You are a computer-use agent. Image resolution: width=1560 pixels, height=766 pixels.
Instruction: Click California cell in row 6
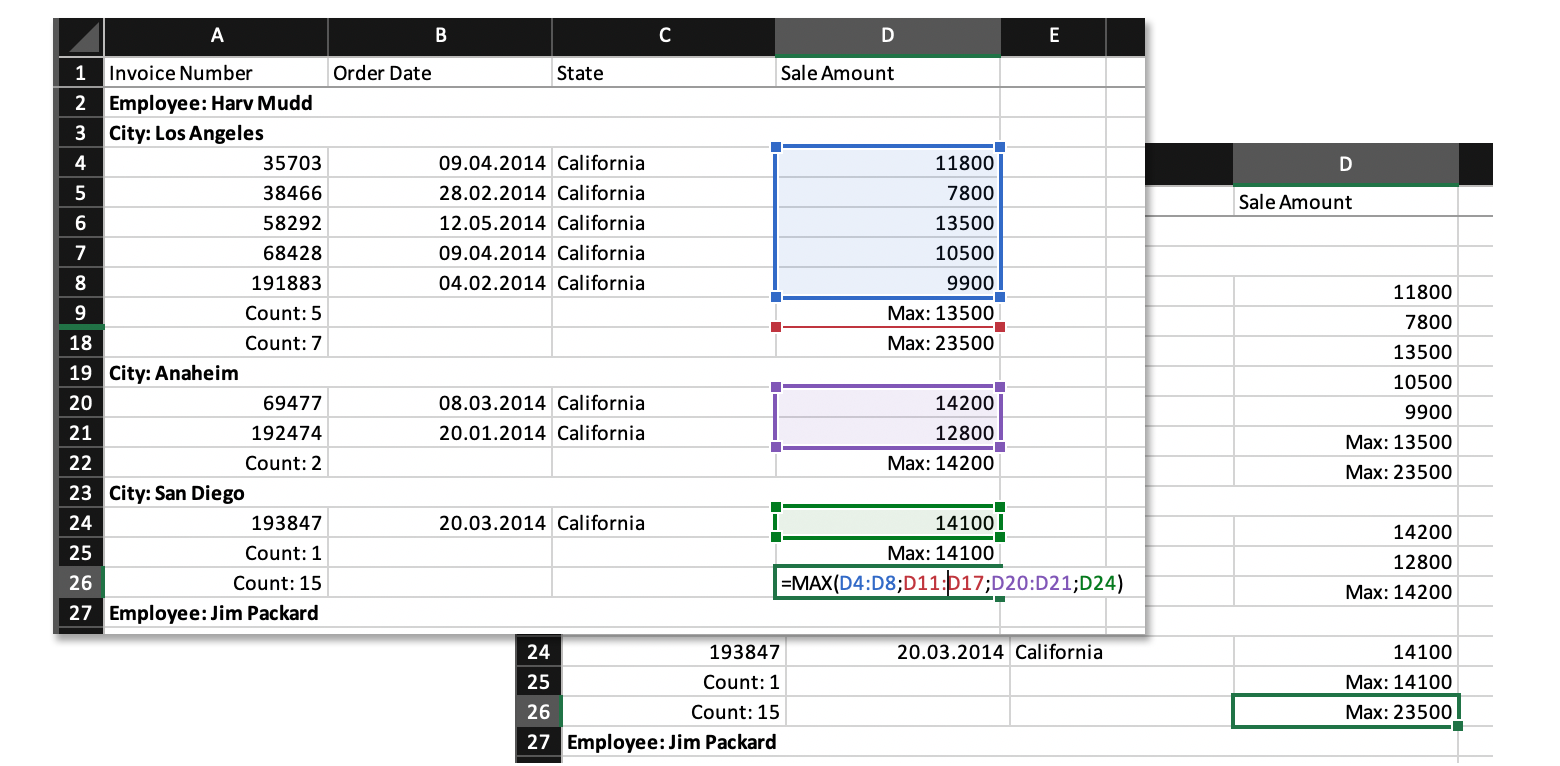tap(664, 223)
